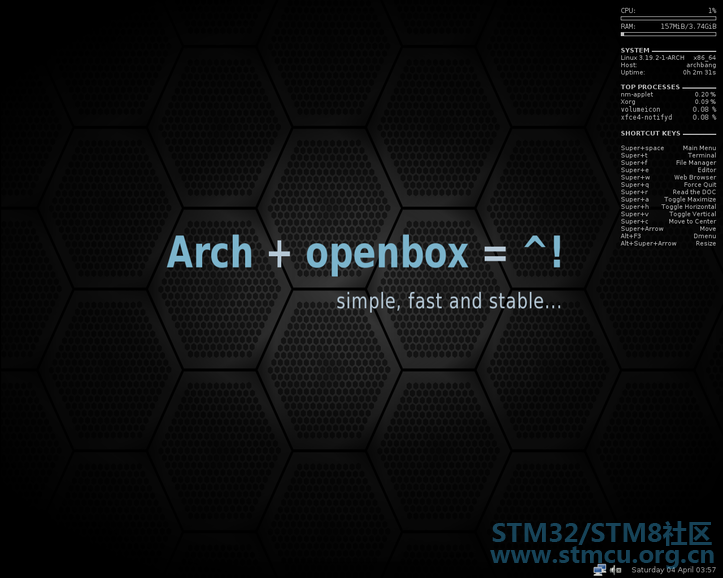Click the Super+h Toggle Horizontal line
723x578 pixels.
(668, 207)
